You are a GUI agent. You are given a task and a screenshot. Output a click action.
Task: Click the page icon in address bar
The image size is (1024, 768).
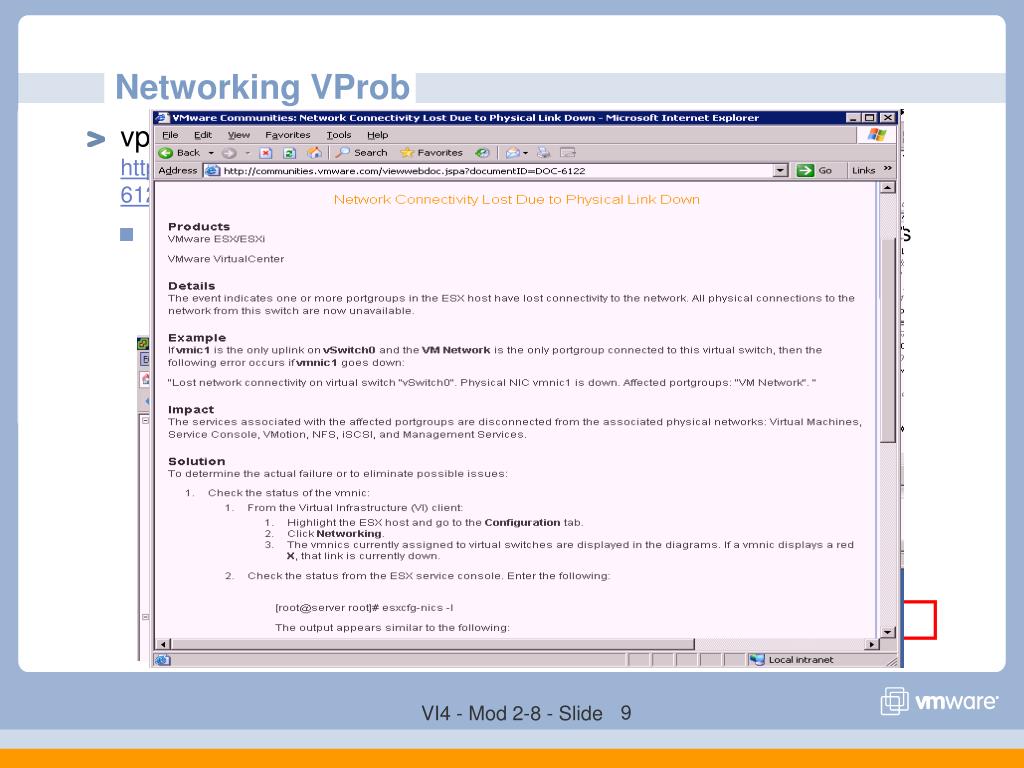point(212,170)
